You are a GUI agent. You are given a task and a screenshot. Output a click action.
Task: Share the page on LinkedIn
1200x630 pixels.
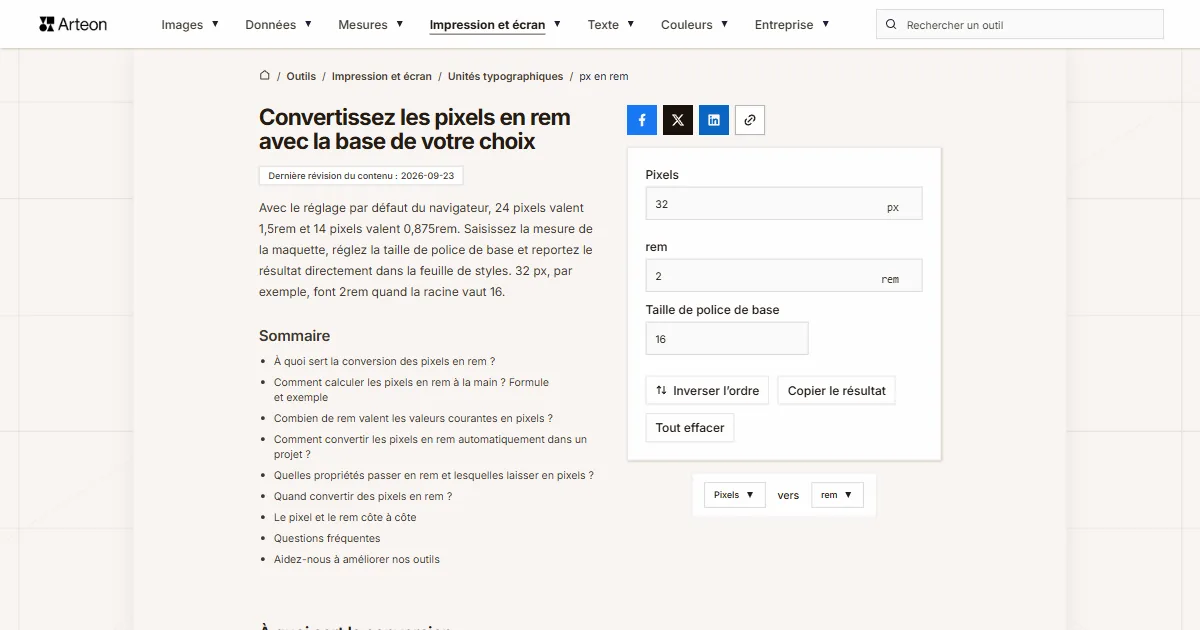click(x=714, y=120)
